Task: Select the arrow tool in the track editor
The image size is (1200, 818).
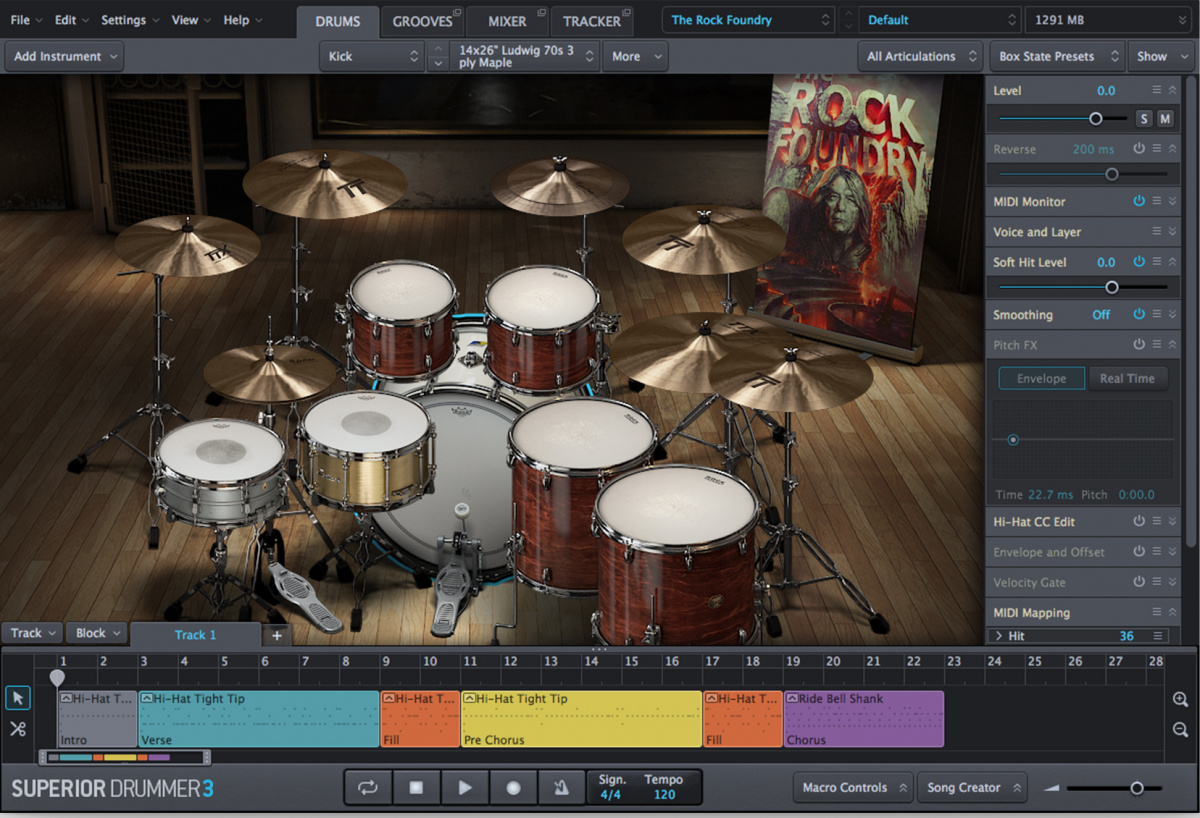Action: 17,697
